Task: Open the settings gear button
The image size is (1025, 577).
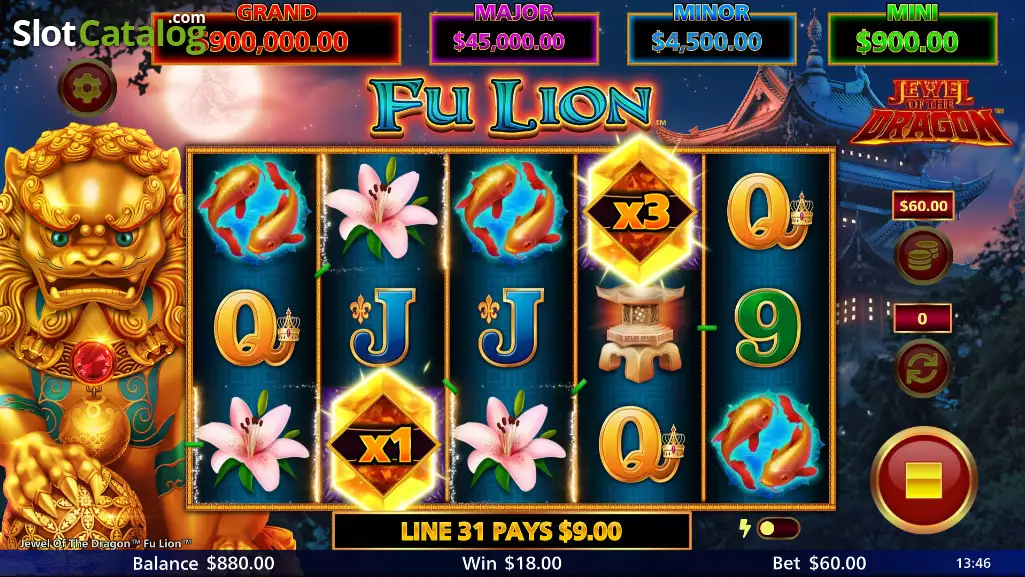Action: pyautogui.click(x=87, y=88)
